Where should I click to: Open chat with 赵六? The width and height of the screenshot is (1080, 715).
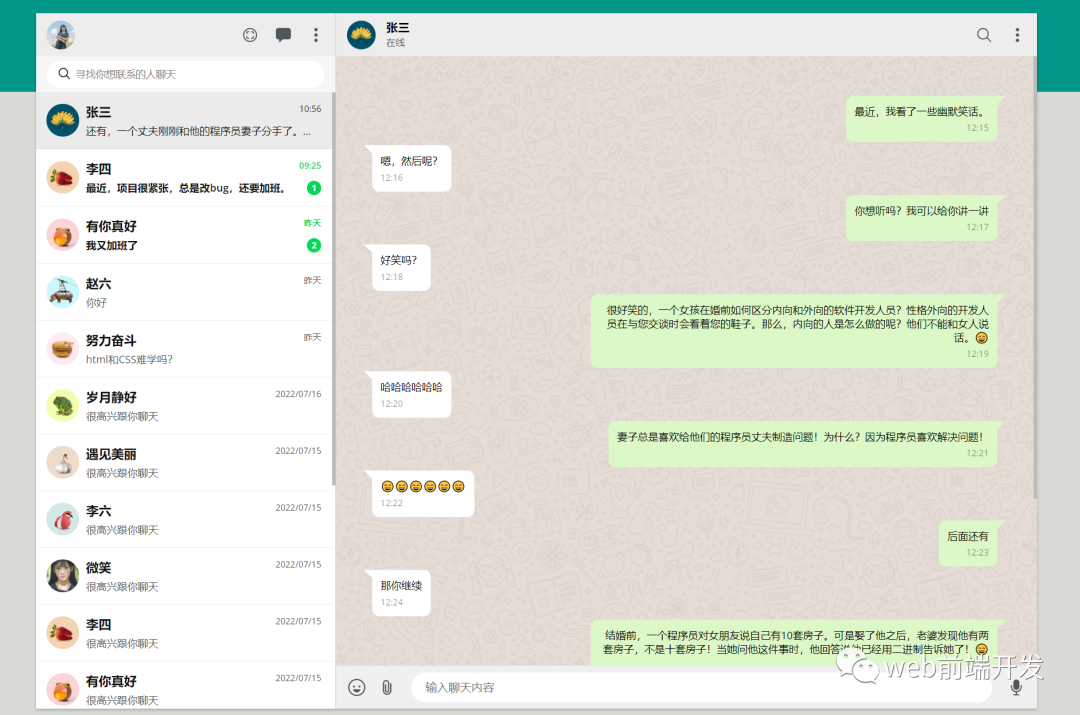[185, 292]
